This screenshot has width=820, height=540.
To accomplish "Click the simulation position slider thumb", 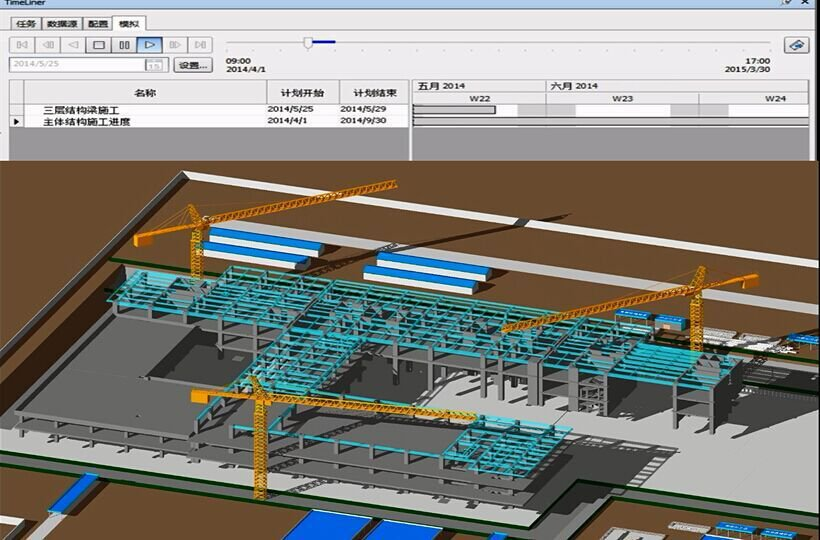I will [308, 43].
